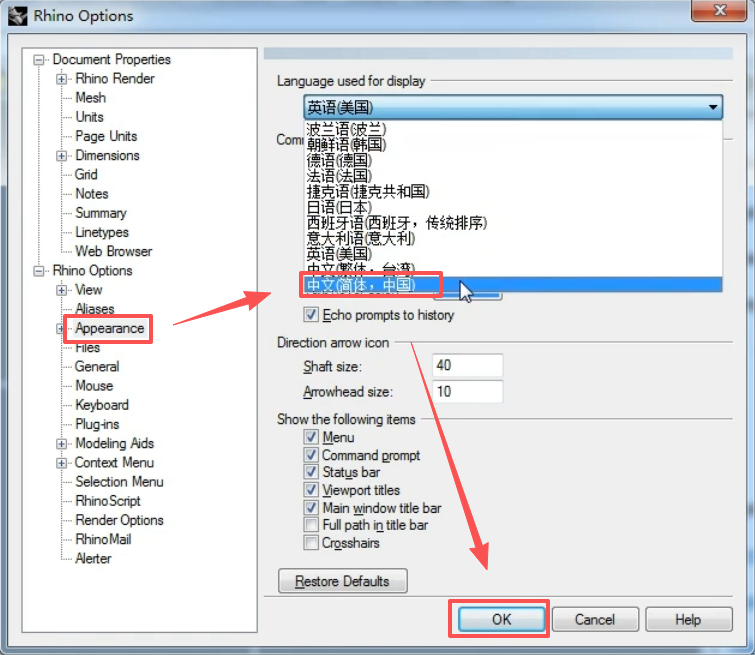755x655 pixels.
Task: Click the Arrowhead size input field
Action: pos(467,392)
